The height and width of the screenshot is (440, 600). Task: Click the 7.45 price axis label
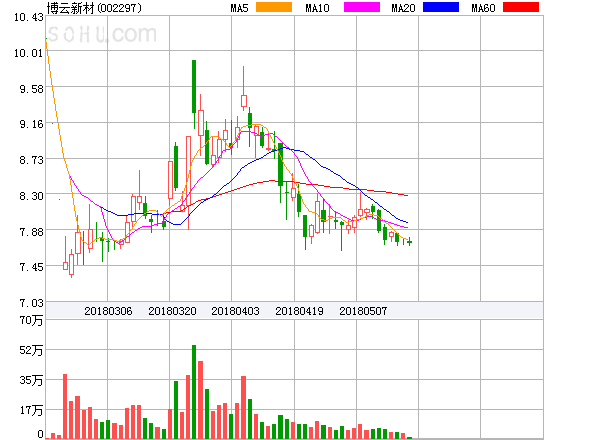click(x=31, y=267)
